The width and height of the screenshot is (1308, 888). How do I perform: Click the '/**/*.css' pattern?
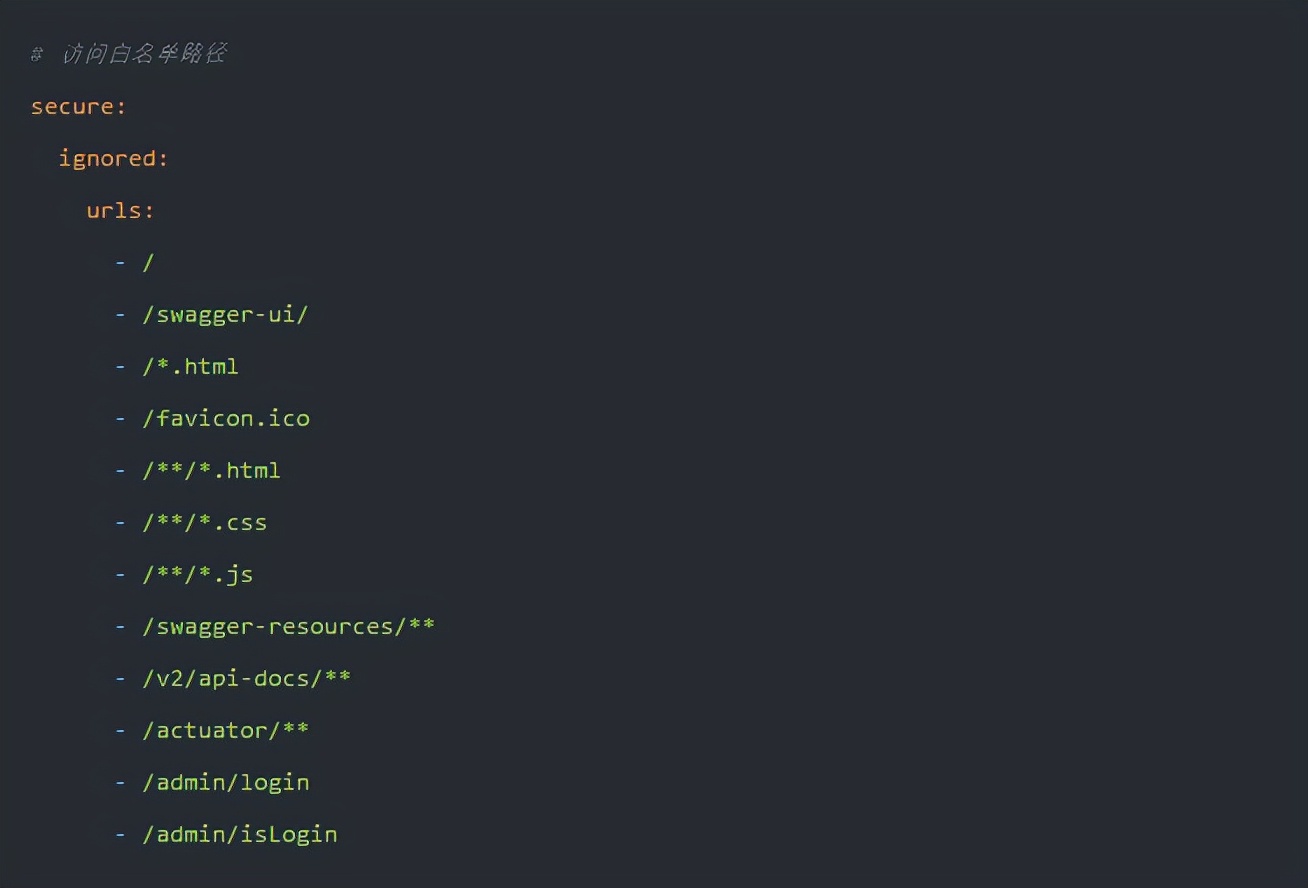tap(204, 522)
